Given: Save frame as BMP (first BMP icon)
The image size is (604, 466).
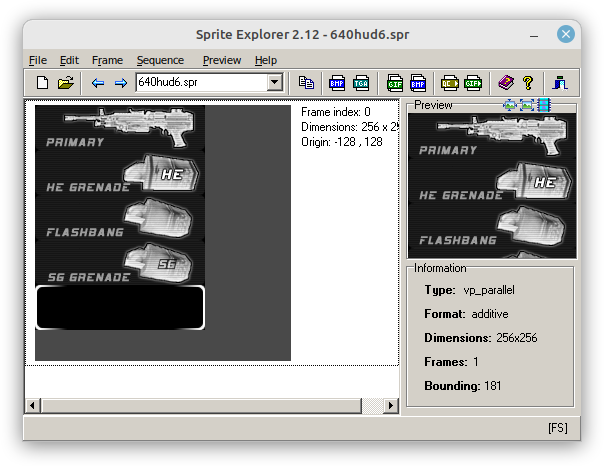Looking at the screenshot, I should (337, 83).
